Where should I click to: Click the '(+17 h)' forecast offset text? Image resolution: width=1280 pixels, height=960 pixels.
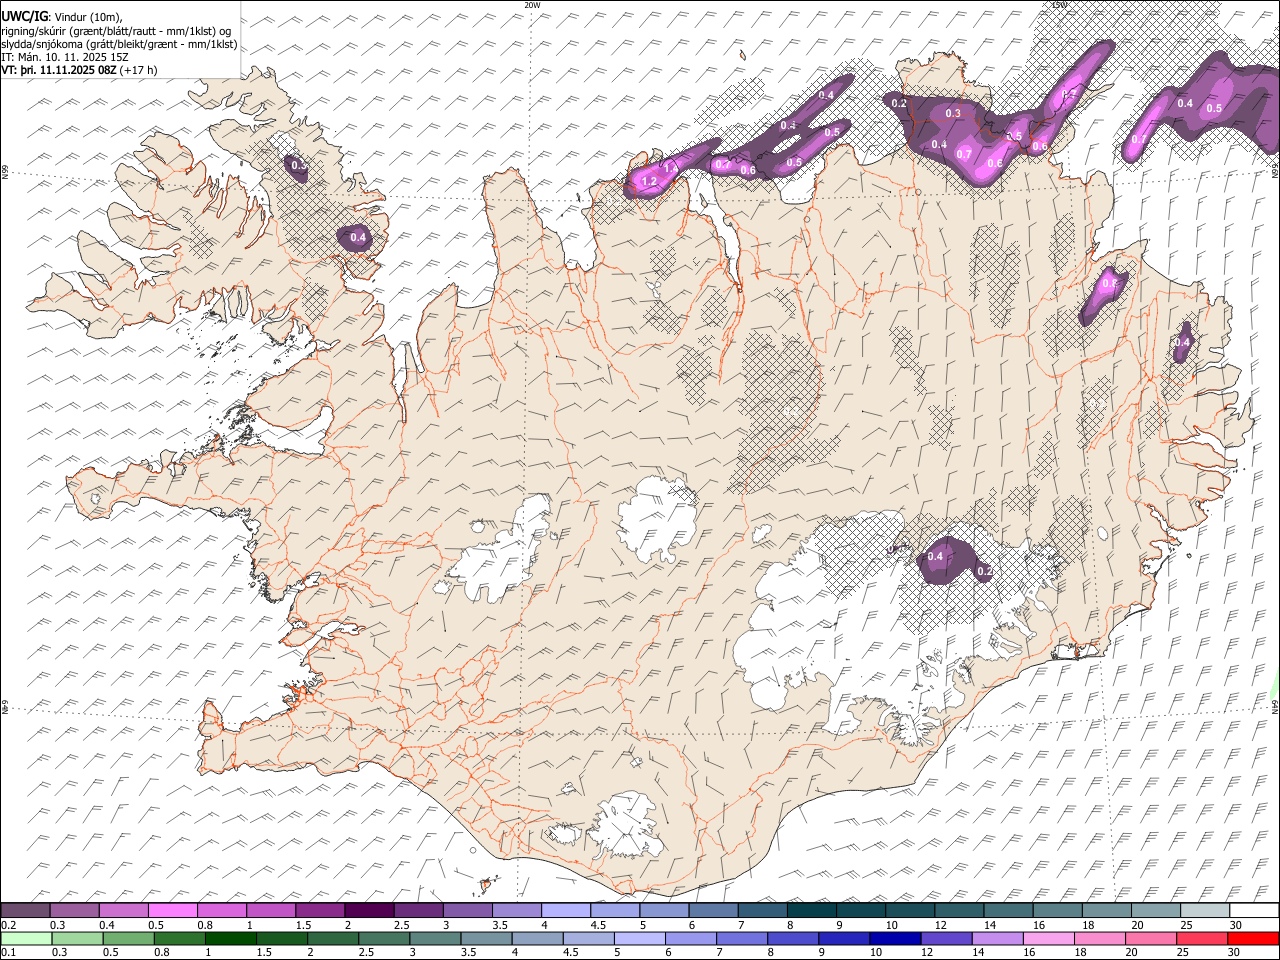[140, 71]
